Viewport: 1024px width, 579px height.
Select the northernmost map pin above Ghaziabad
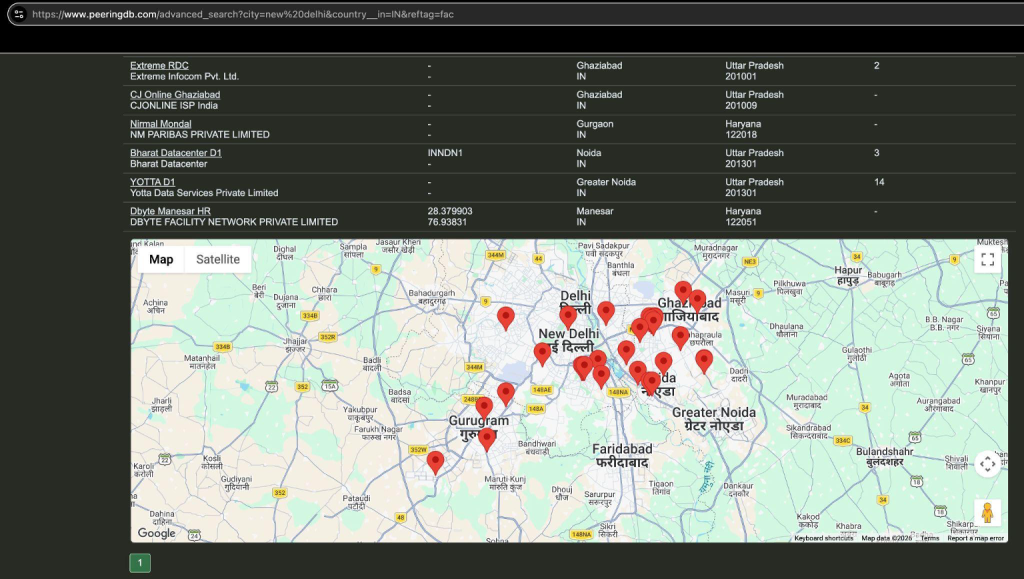tap(683, 293)
